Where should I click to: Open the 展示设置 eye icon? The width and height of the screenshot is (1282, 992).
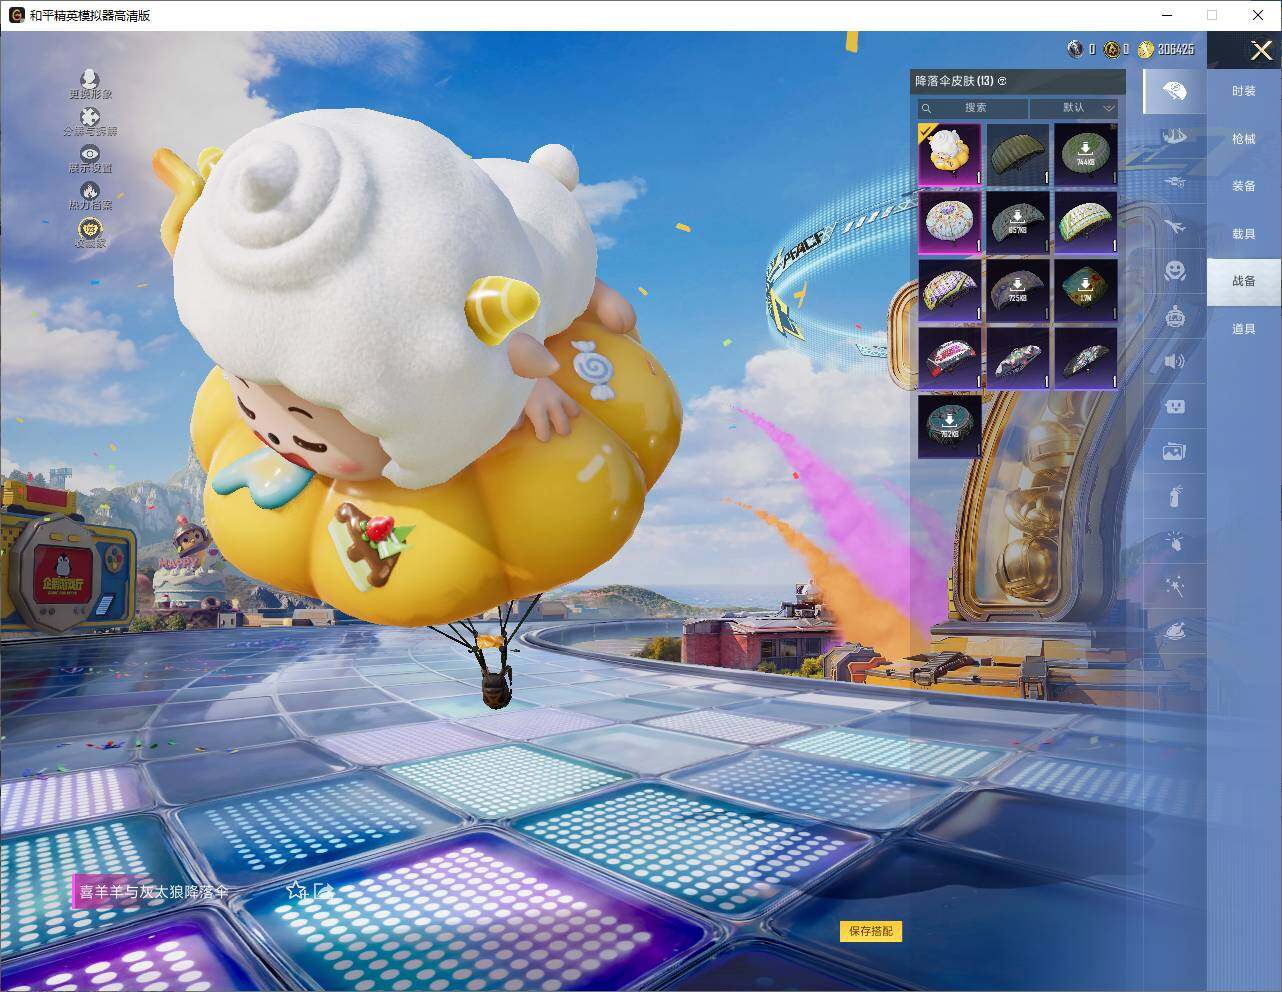coord(90,154)
